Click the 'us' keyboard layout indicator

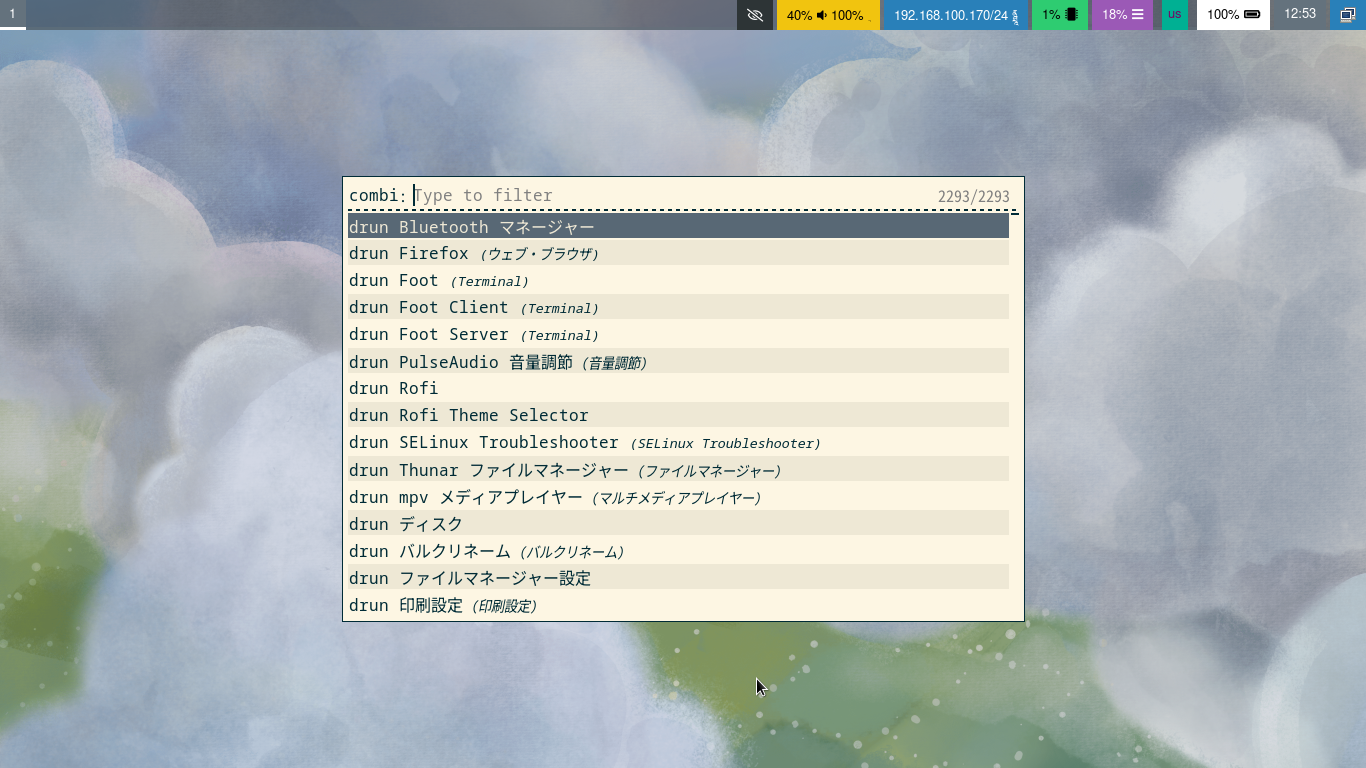click(1174, 15)
